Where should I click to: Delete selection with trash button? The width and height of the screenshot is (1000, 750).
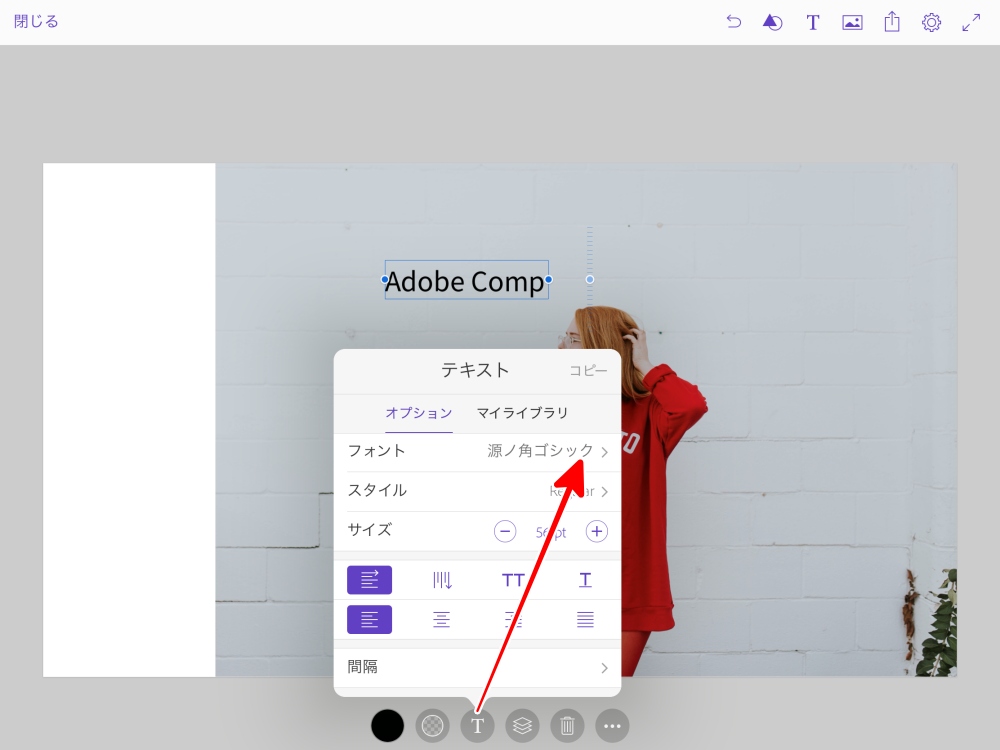point(567,726)
